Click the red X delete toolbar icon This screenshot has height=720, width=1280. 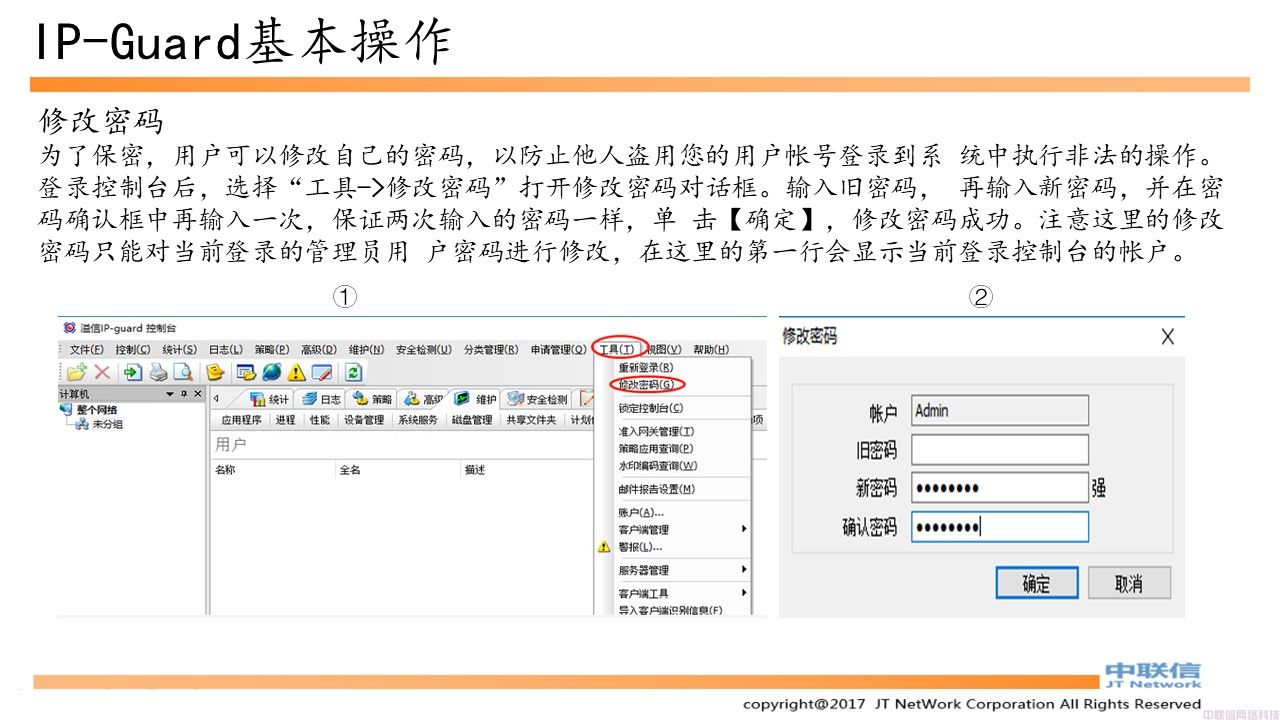(x=102, y=372)
